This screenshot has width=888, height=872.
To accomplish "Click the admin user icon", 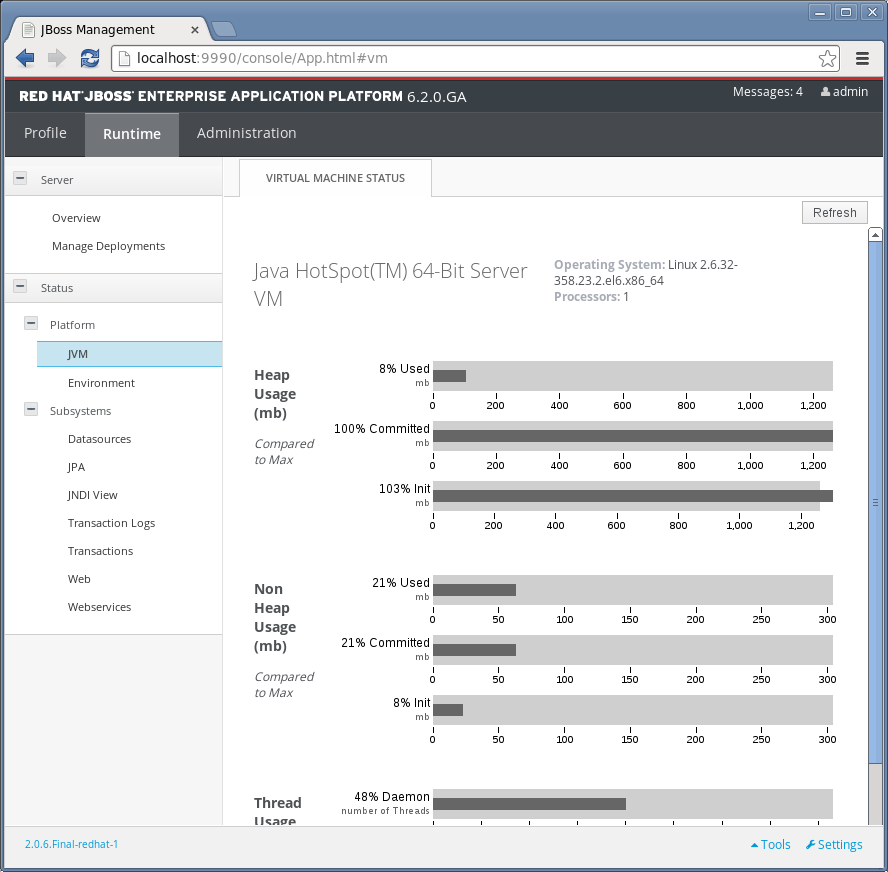I will (825, 92).
